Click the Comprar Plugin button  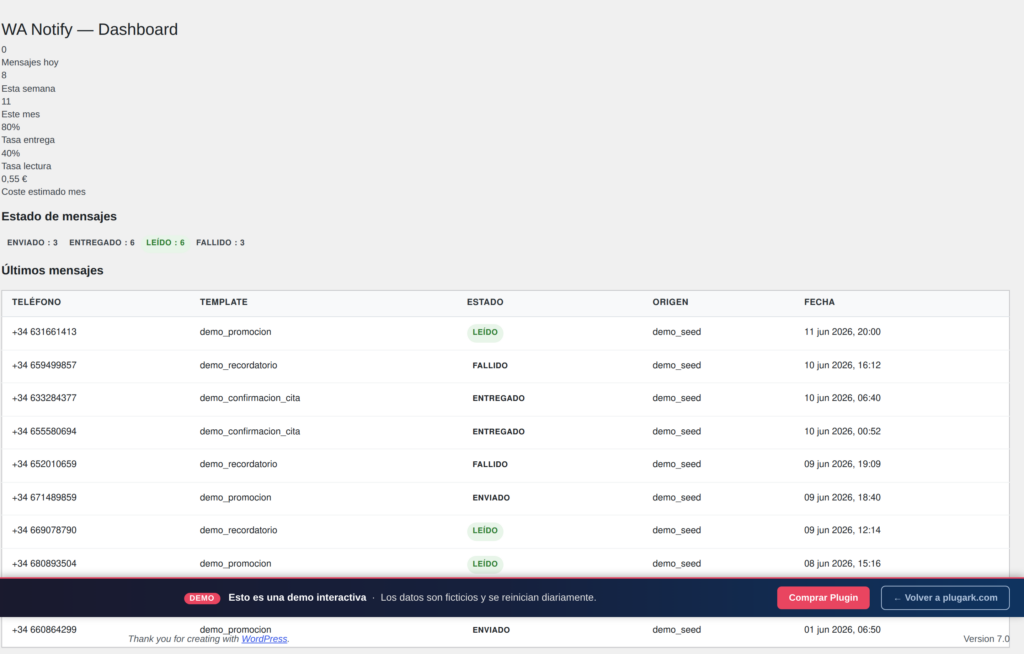pyautogui.click(x=823, y=598)
